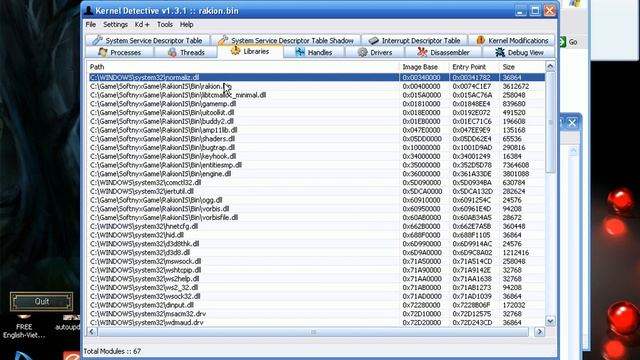Select the ogg.dll row
Screen dimensions: 640x360
317,200
